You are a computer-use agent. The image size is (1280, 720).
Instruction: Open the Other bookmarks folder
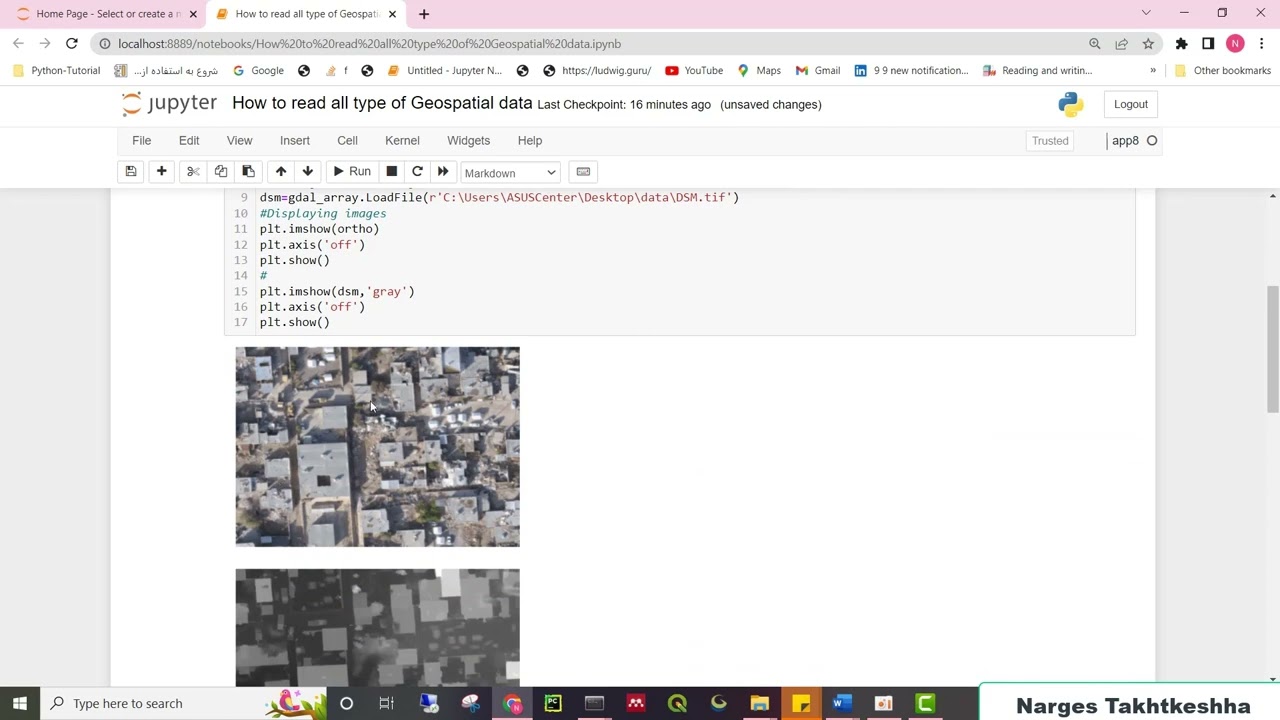[1222, 71]
